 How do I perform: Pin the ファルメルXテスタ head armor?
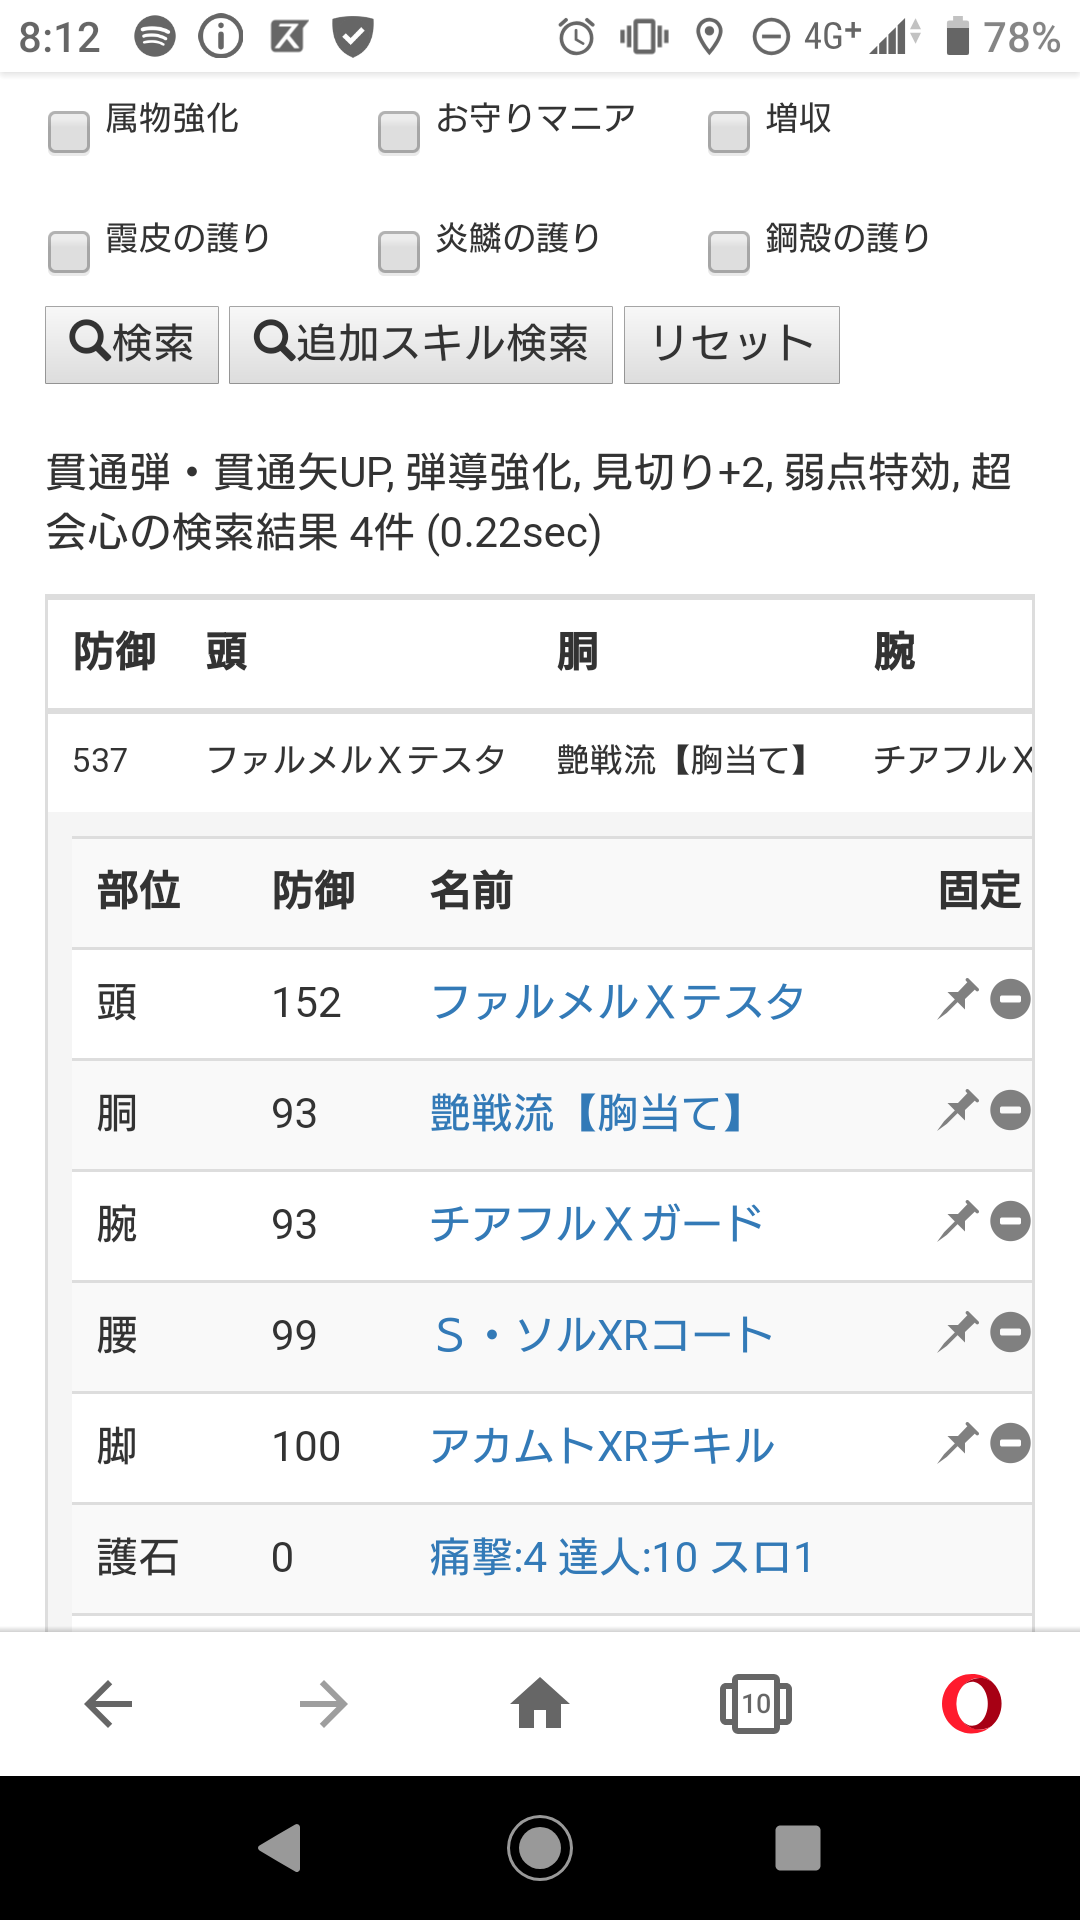[957, 999]
